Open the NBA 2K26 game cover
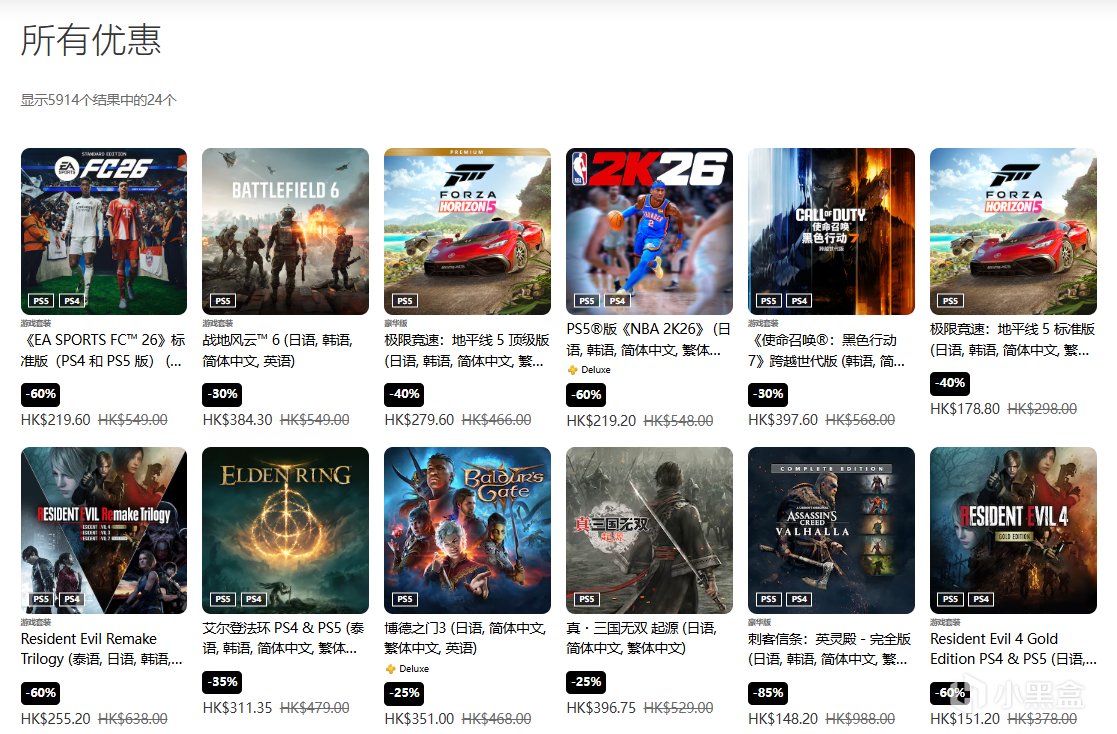 tap(650, 231)
